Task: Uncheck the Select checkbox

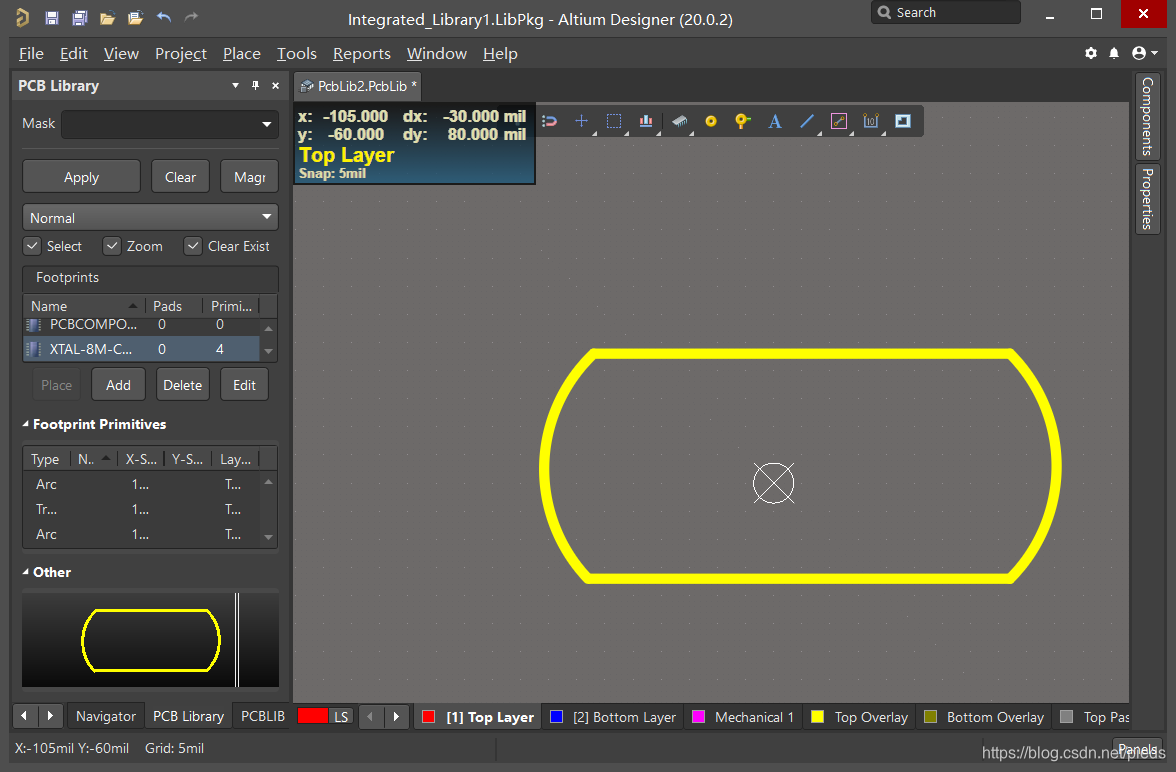Action: coord(32,246)
